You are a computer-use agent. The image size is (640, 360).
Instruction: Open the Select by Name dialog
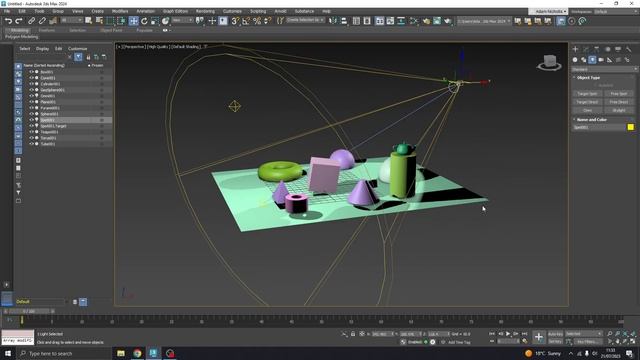(99, 21)
